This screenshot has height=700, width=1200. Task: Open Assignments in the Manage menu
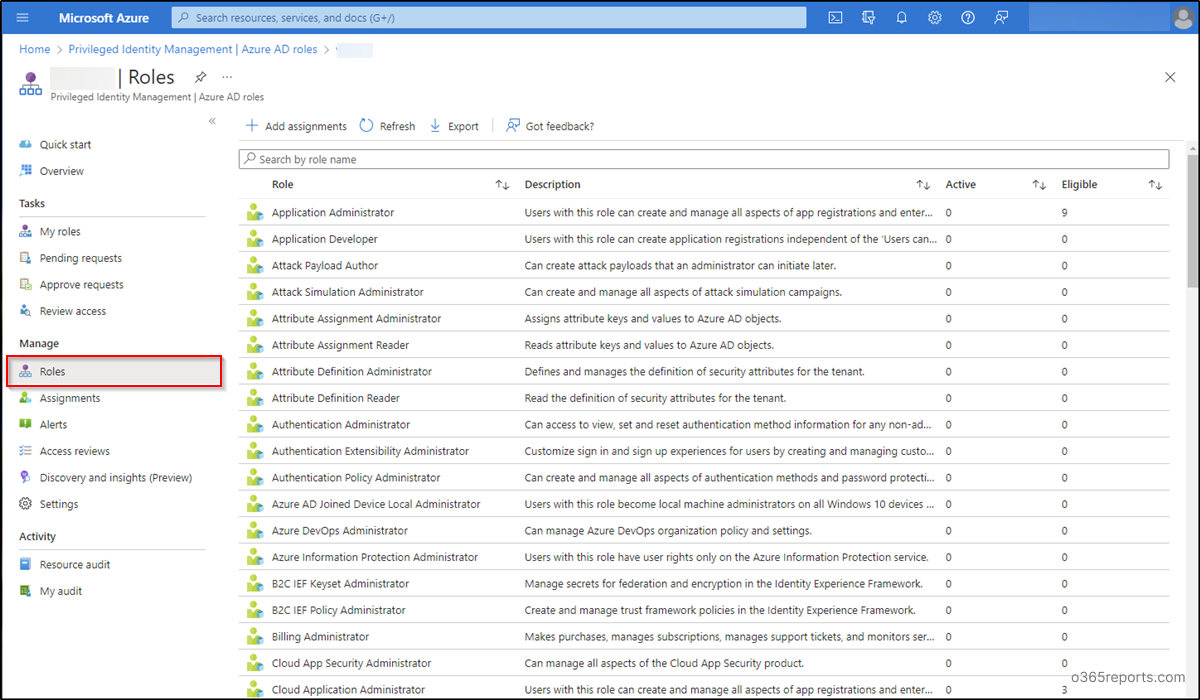[x=70, y=398]
